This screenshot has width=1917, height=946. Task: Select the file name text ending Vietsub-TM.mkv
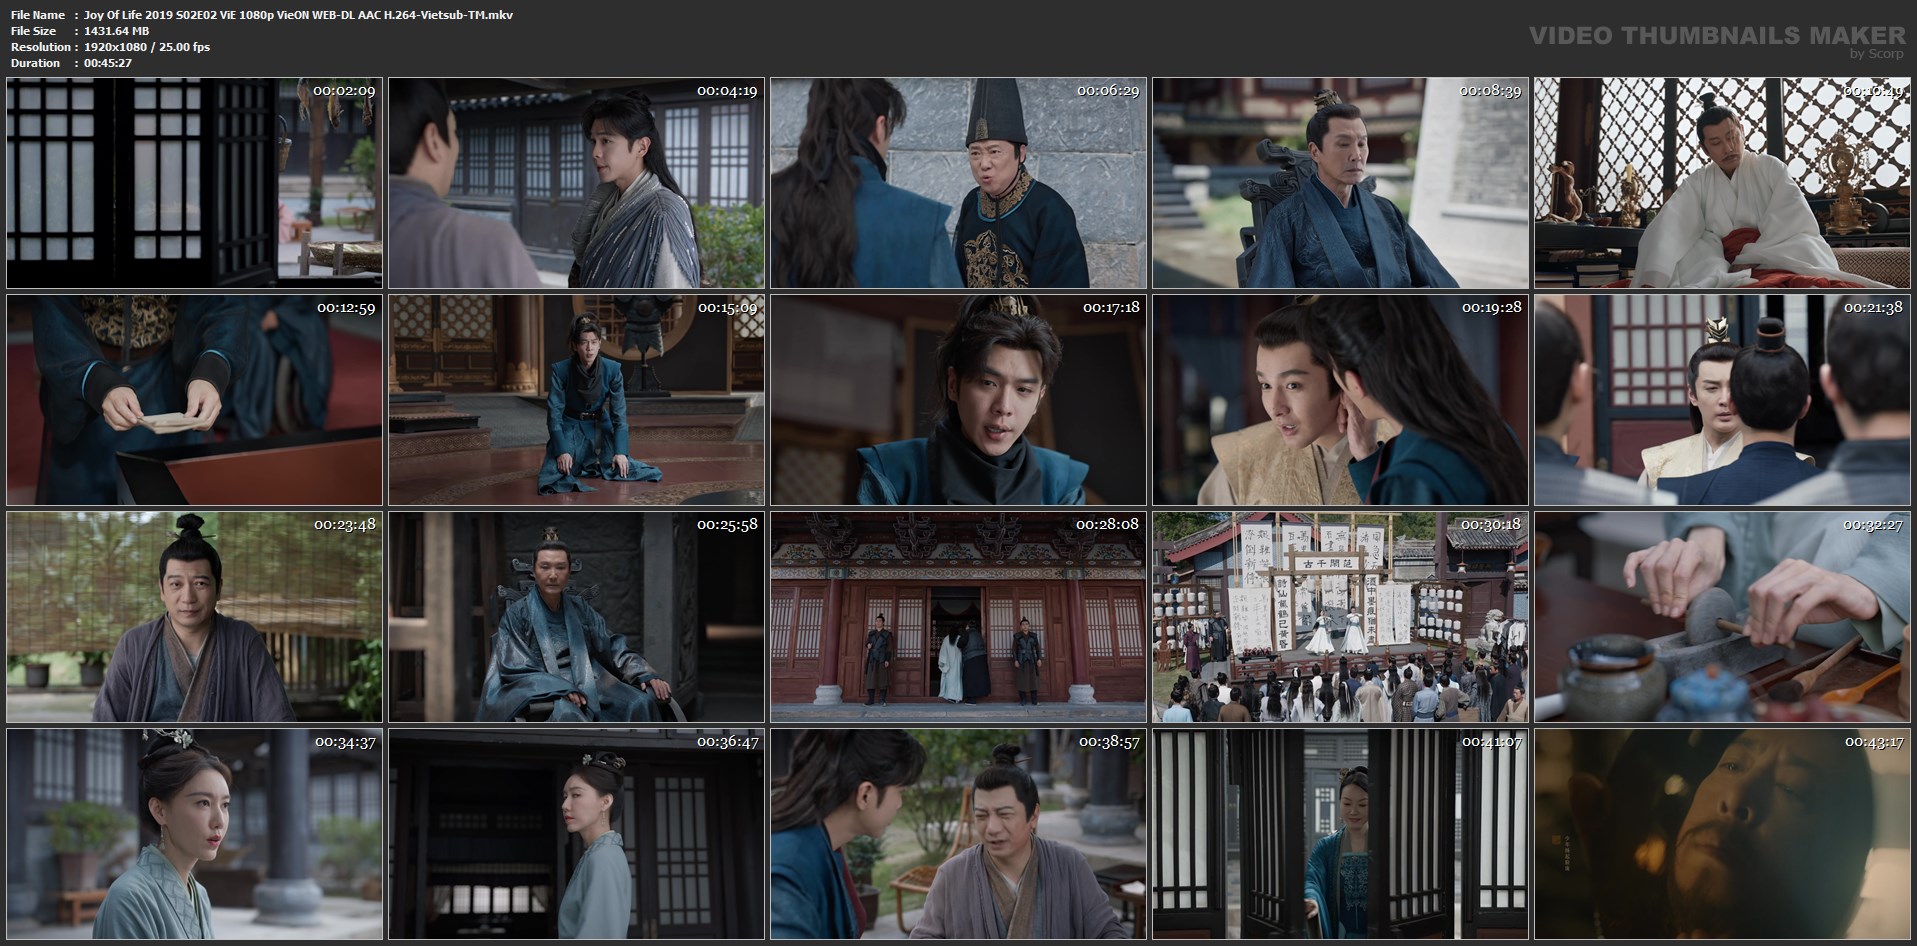(x=298, y=15)
